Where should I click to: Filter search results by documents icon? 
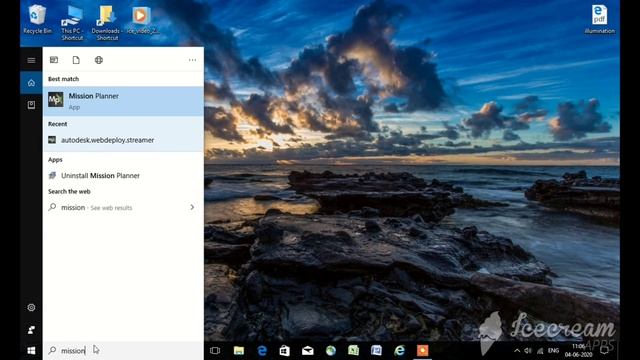click(76, 60)
